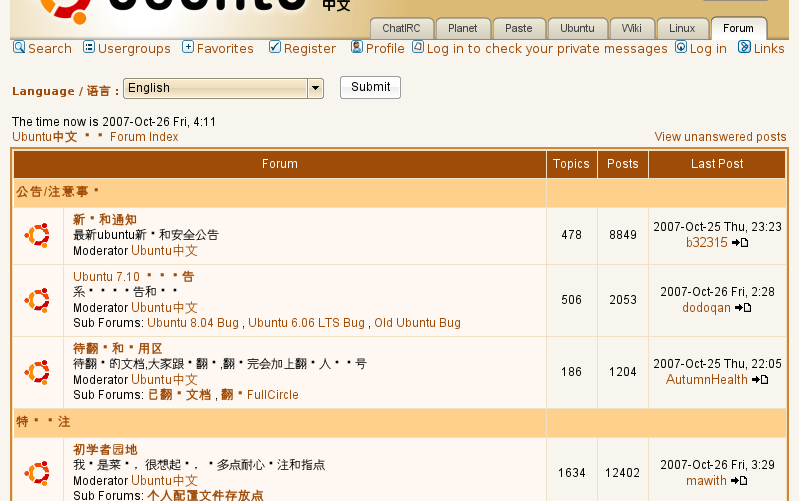Click the Usergroups list icon
Screen dimensions: 799x501
click(x=89, y=47)
